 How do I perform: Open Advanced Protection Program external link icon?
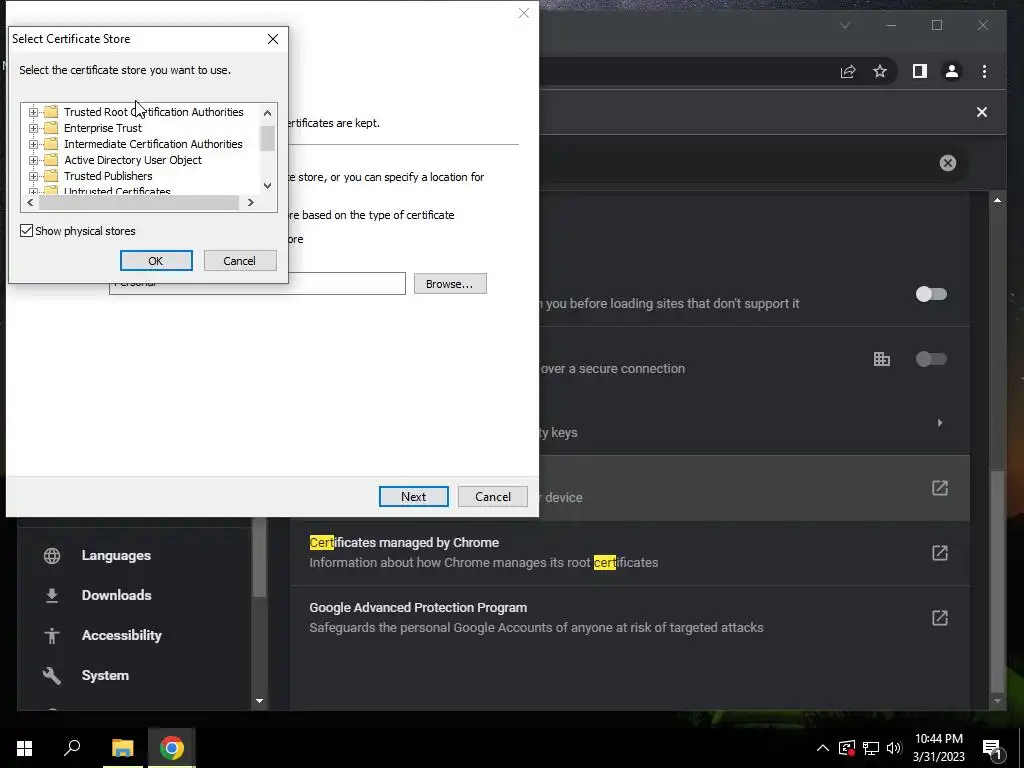940,617
